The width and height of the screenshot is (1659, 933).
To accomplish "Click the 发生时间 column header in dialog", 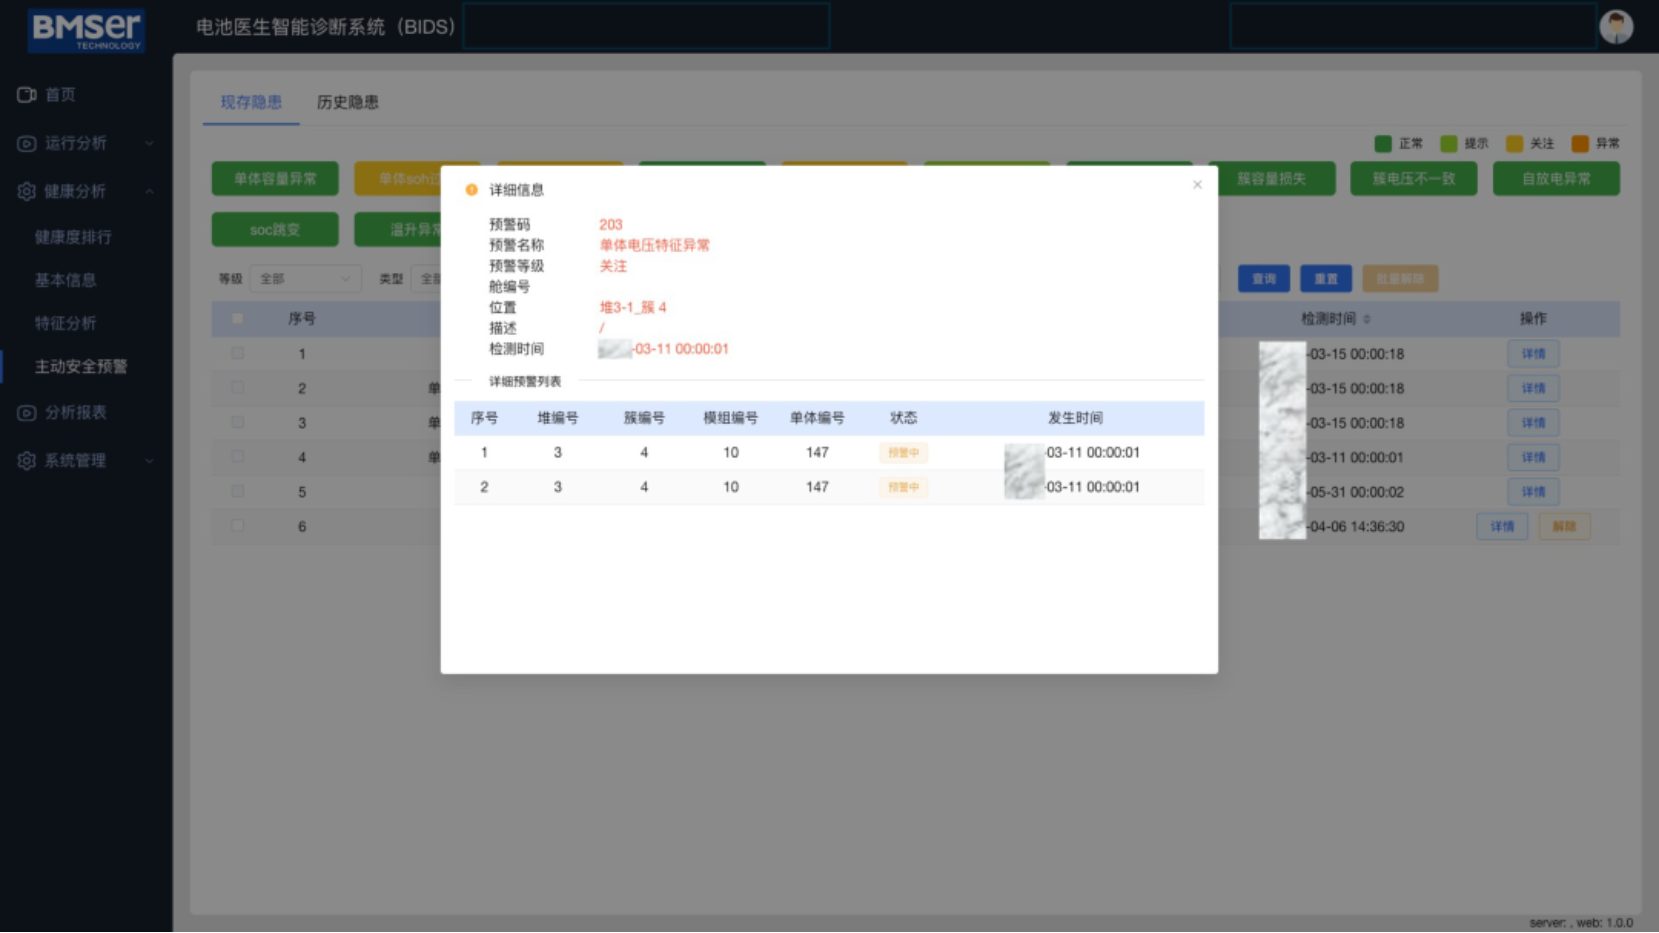I will [x=1075, y=418].
